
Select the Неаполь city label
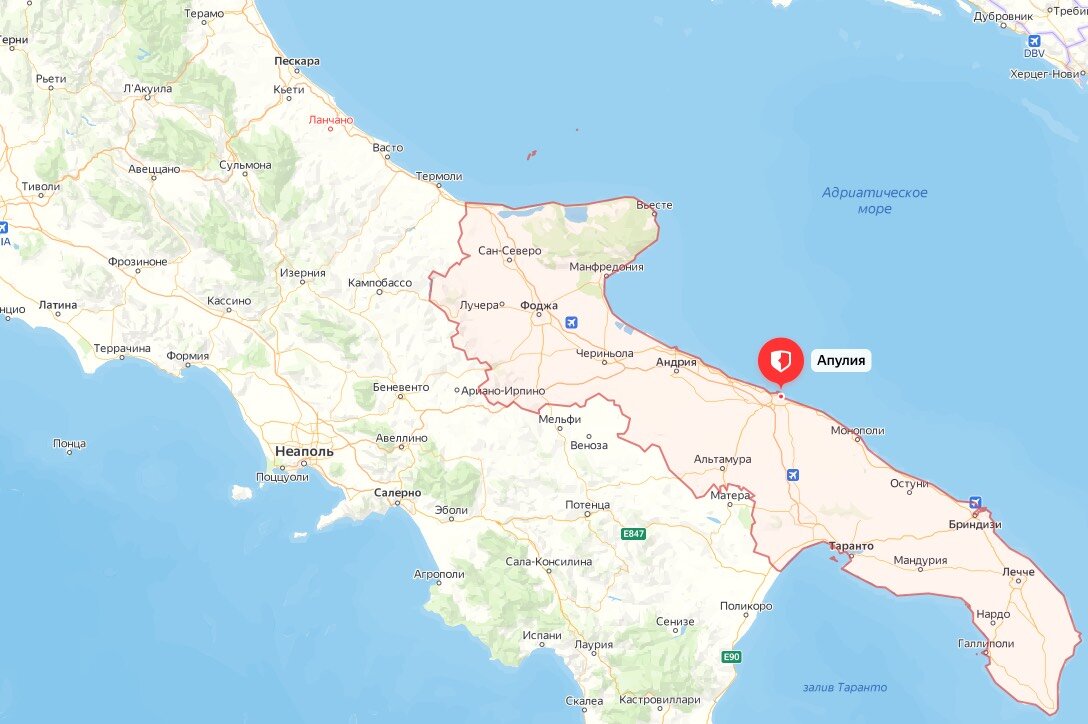[x=304, y=451]
